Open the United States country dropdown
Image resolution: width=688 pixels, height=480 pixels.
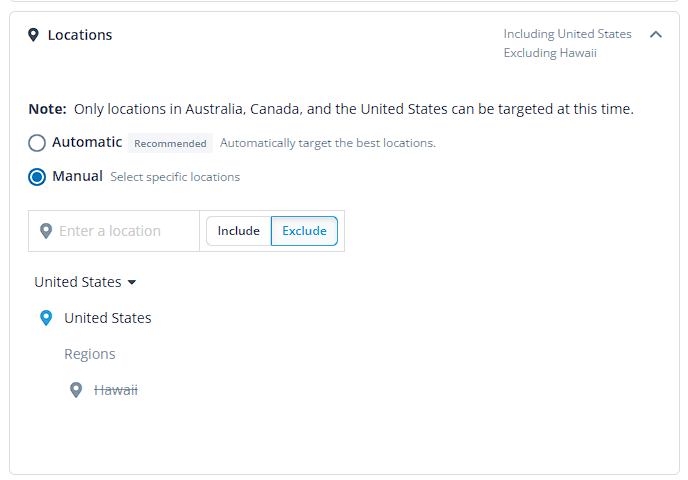coord(86,282)
